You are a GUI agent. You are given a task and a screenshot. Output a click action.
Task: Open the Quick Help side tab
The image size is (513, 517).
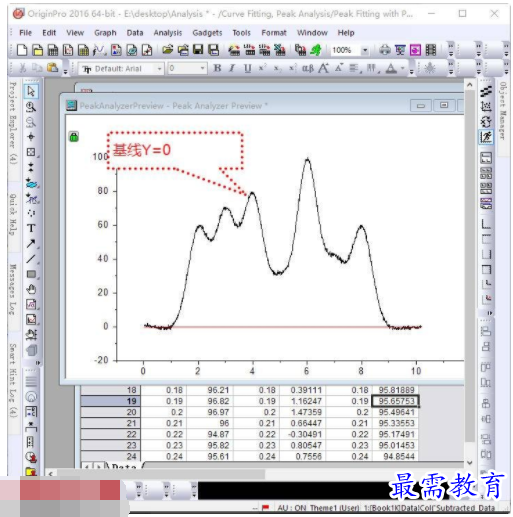(13, 215)
